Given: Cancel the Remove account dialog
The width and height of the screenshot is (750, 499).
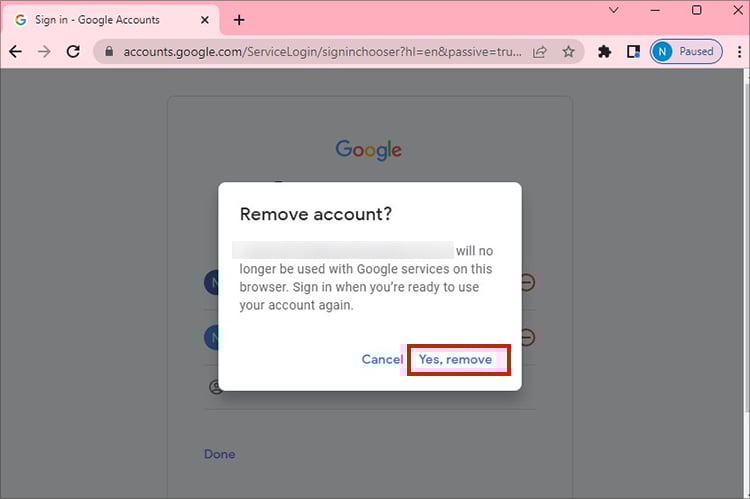Looking at the screenshot, I should tap(382, 359).
